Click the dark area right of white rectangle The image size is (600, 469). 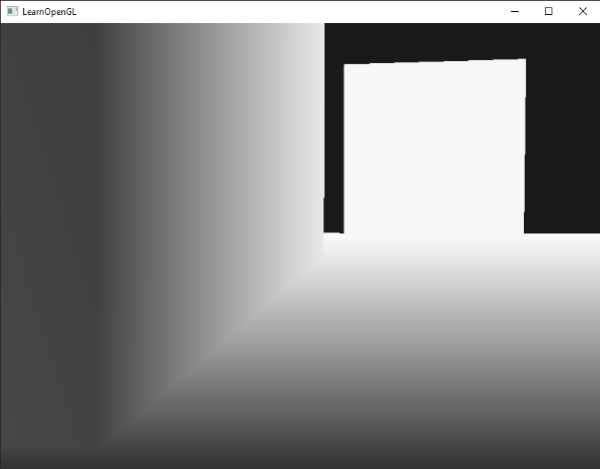click(561, 140)
